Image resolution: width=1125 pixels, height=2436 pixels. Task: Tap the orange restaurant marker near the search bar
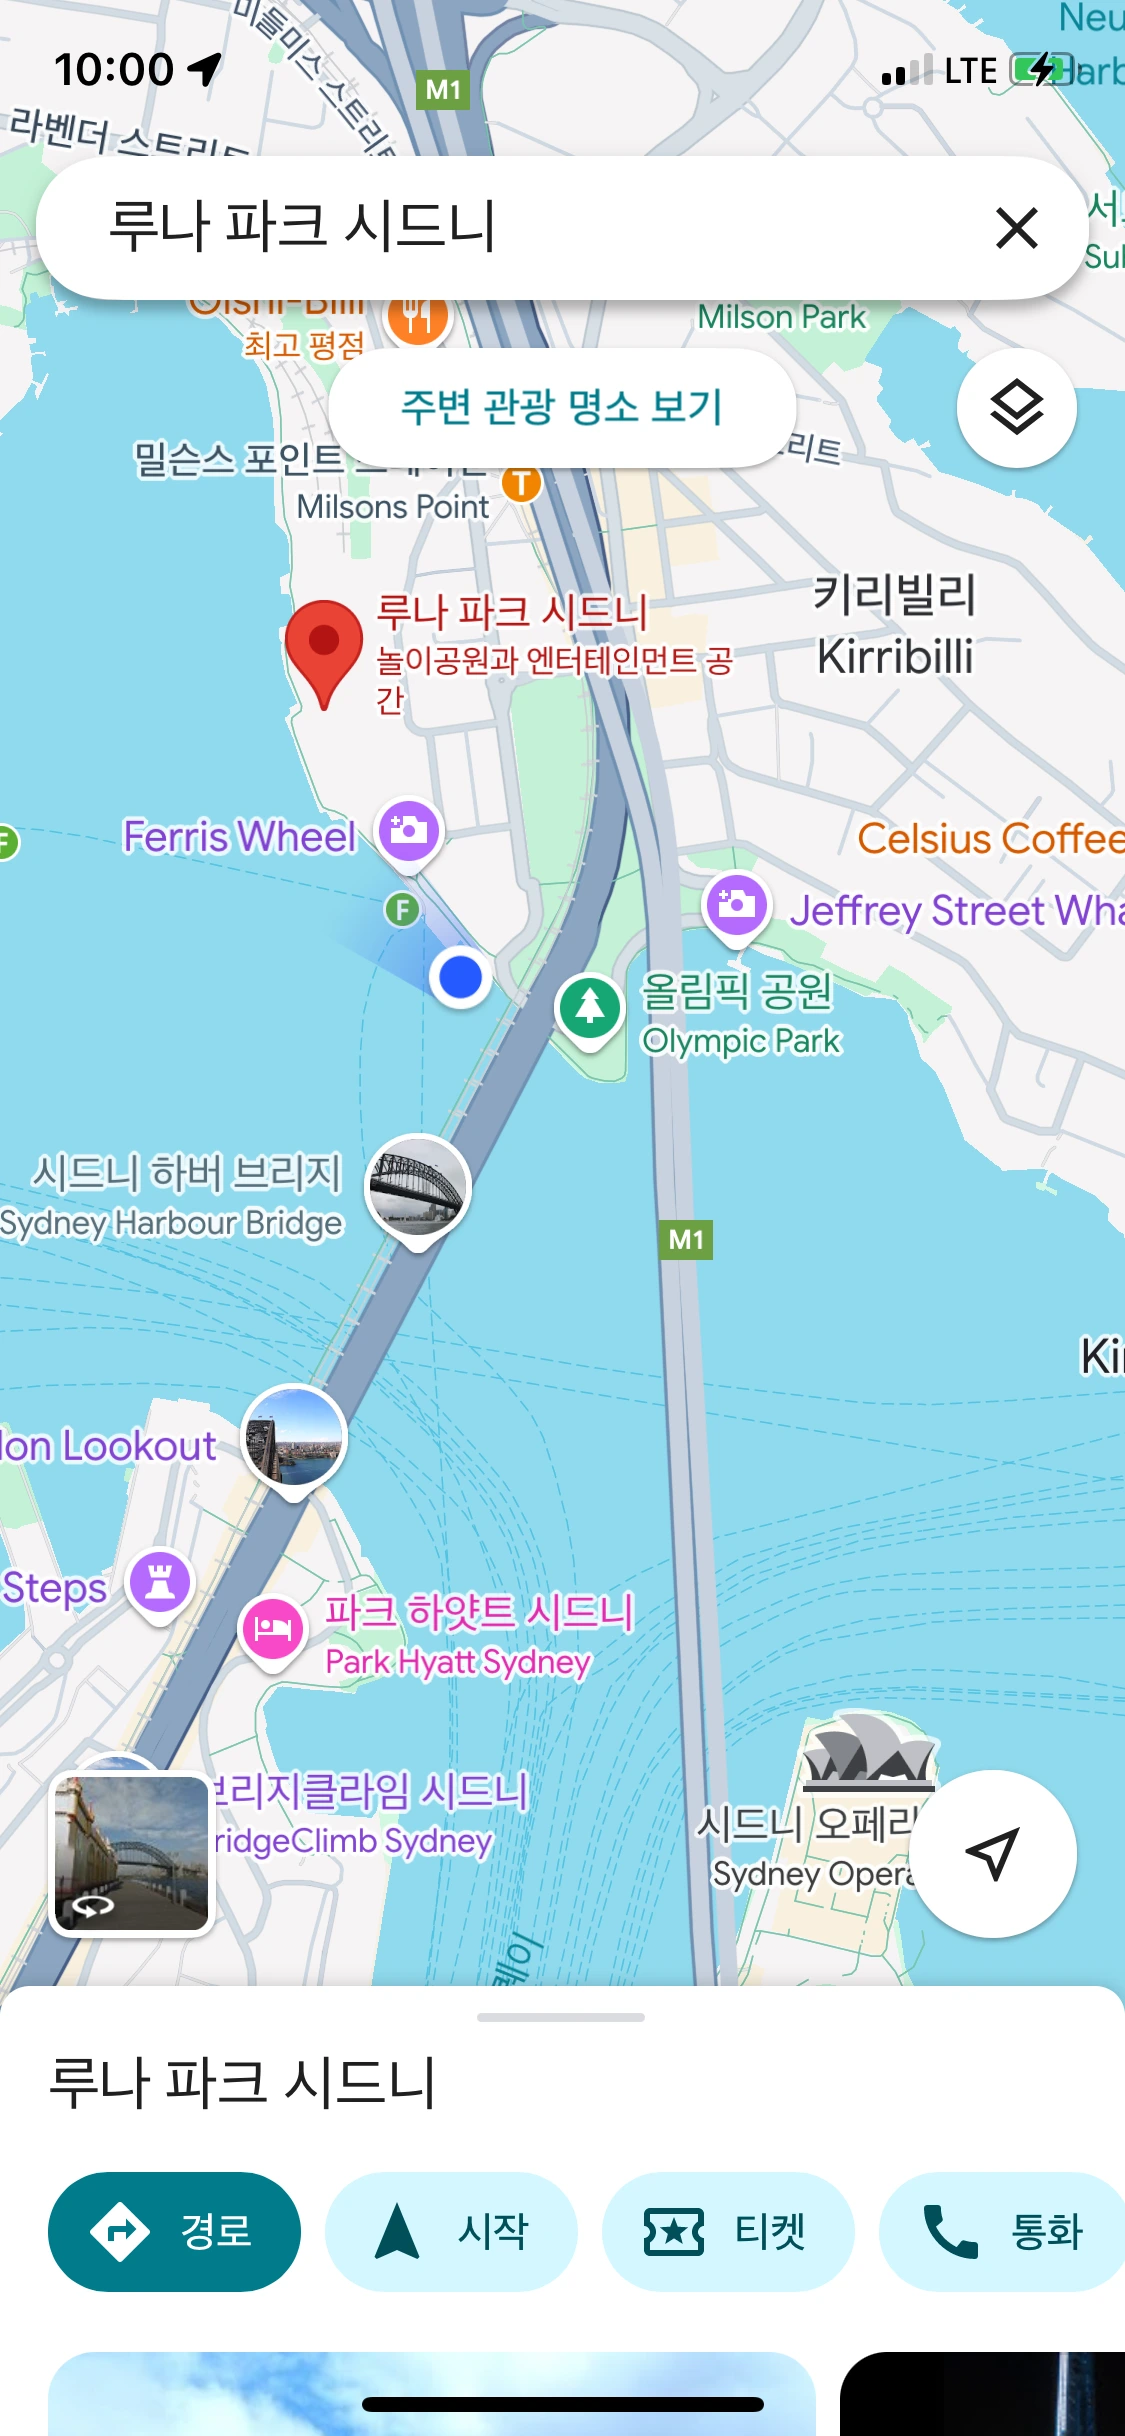click(418, 320)
